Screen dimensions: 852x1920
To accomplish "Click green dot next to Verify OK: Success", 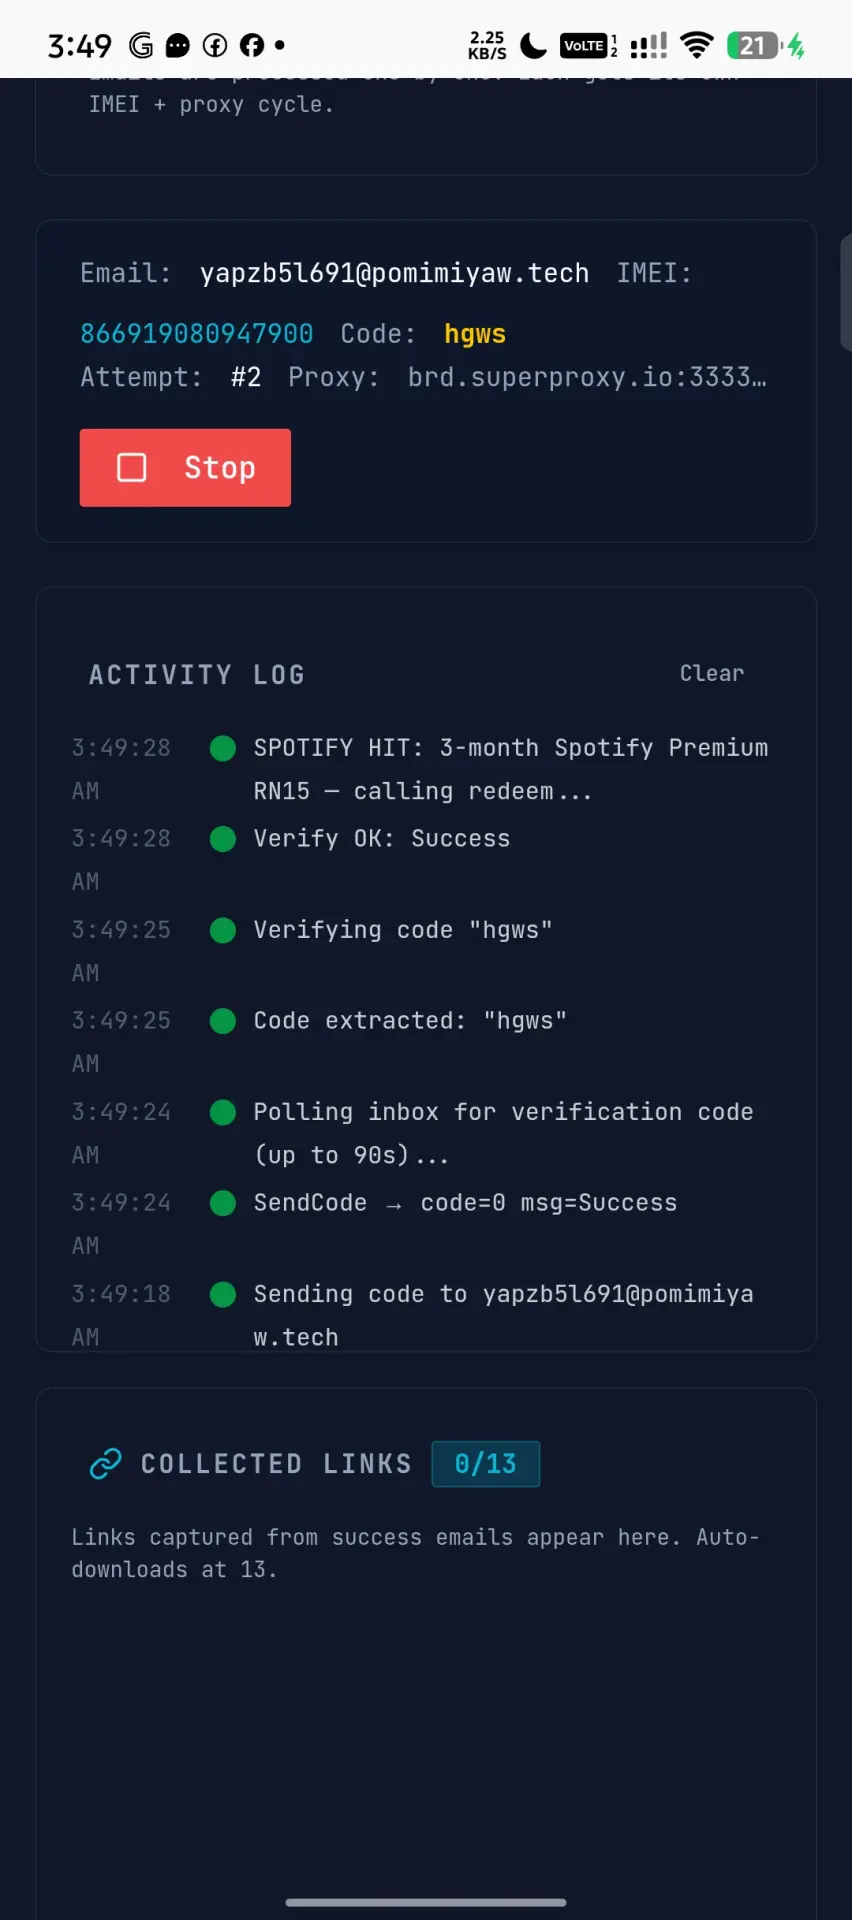I will coord(223,839).
